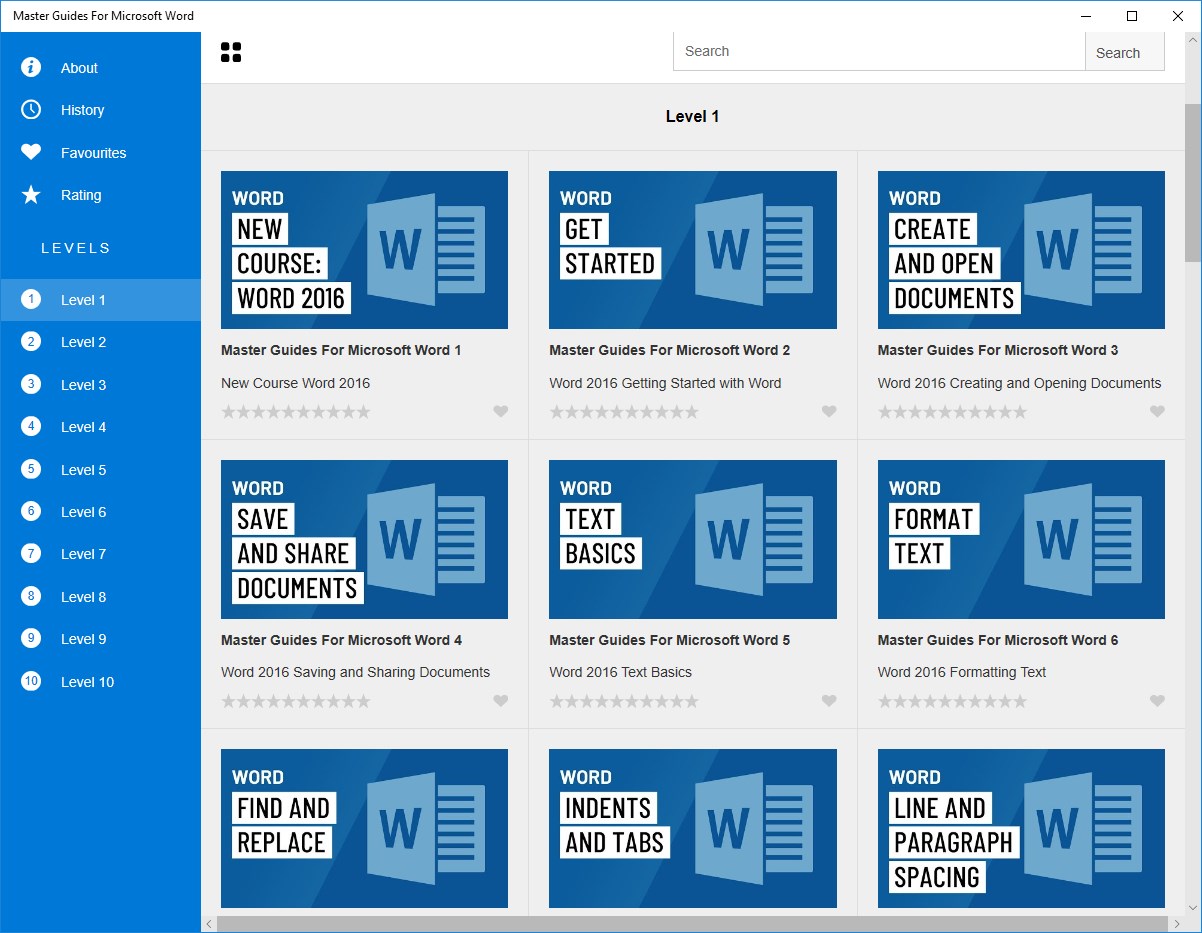Click the star rating for Word guide 1
The height and width of the screenshot is (933, 1202).
(296, 412)
